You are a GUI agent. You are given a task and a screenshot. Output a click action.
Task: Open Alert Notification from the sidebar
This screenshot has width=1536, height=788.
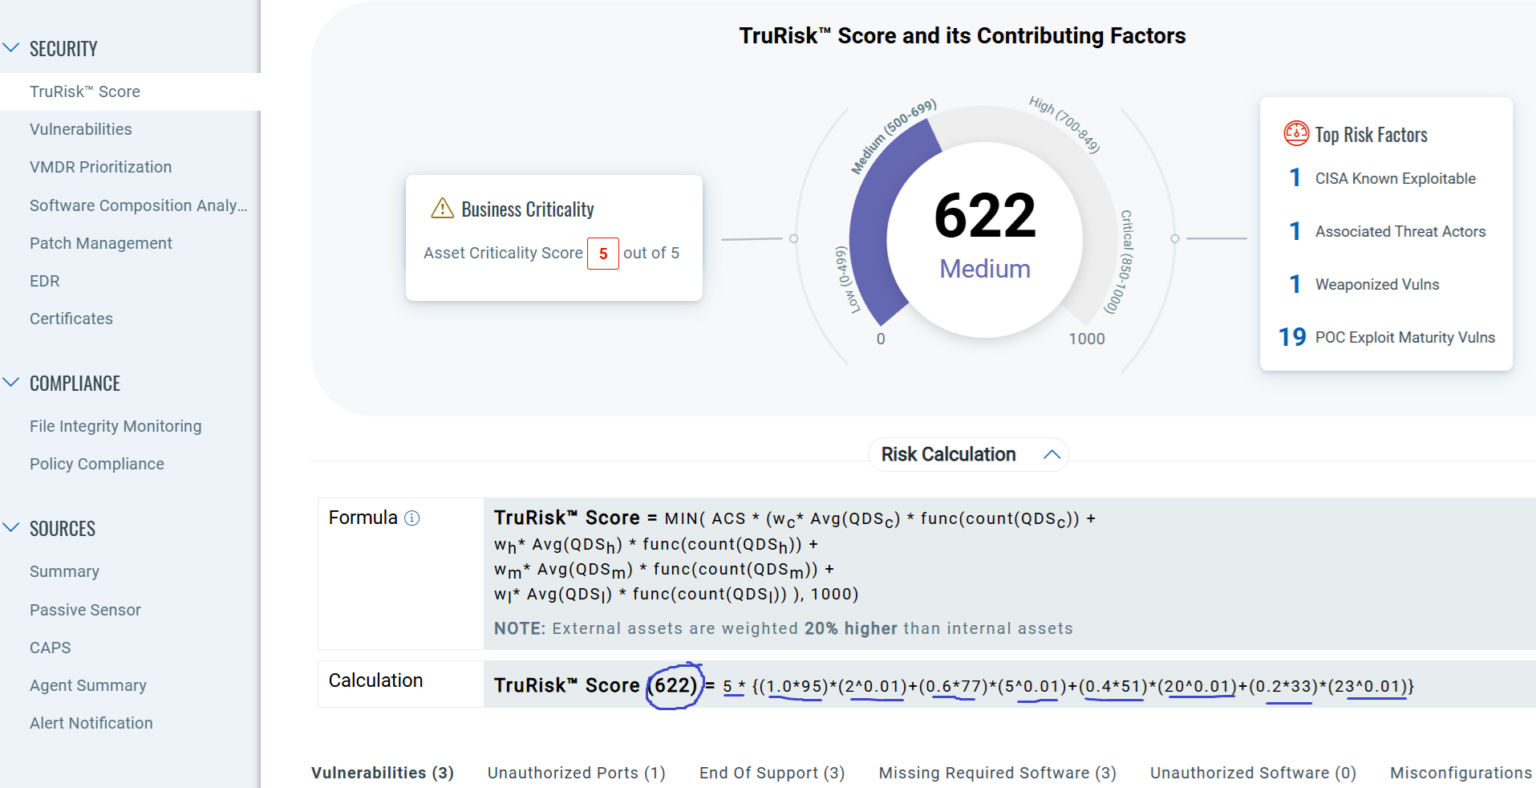click(x=91, y=722)
